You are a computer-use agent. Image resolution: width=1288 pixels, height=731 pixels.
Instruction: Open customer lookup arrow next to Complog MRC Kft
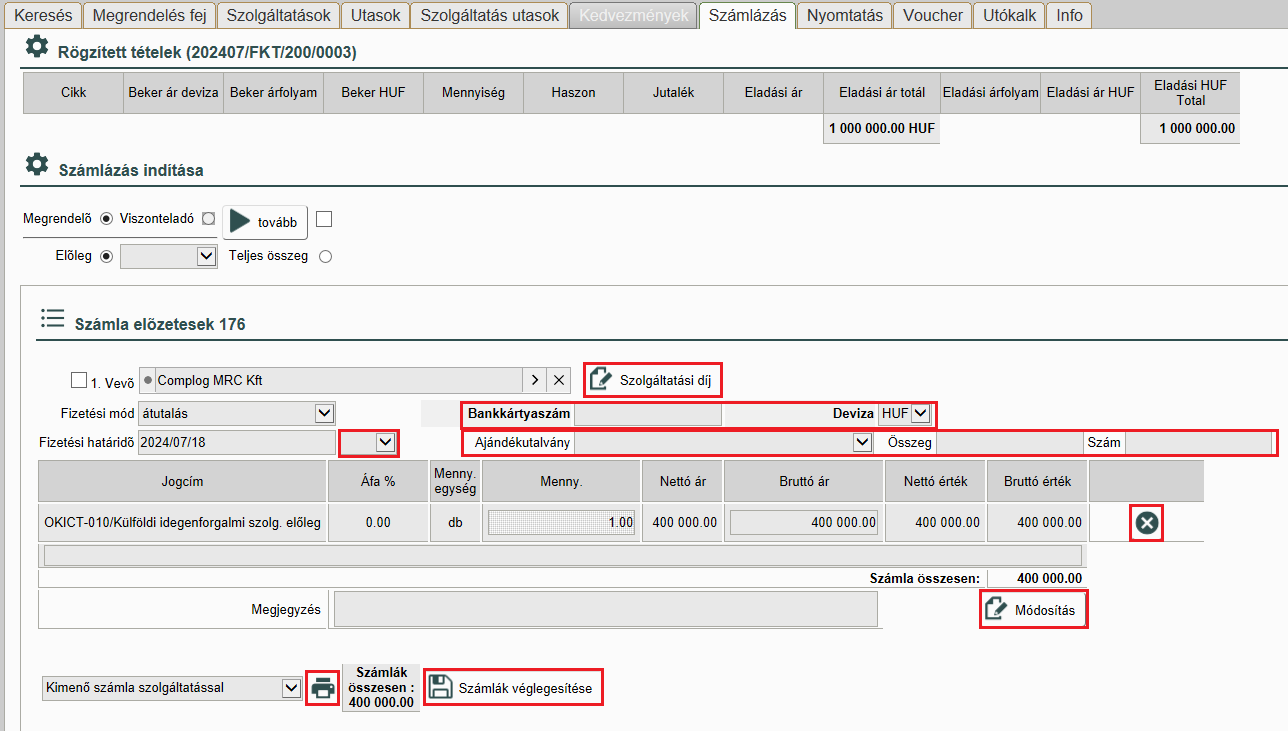click(535, 380)
